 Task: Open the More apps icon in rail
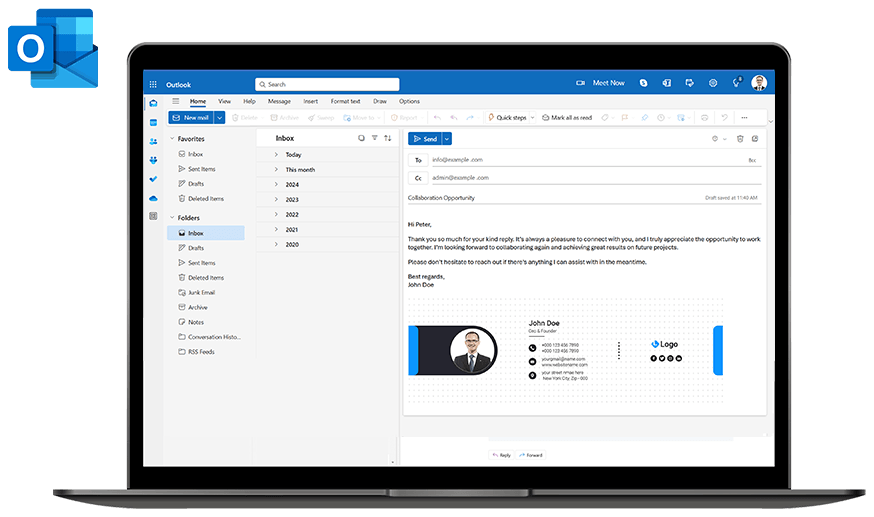(153, 216)
